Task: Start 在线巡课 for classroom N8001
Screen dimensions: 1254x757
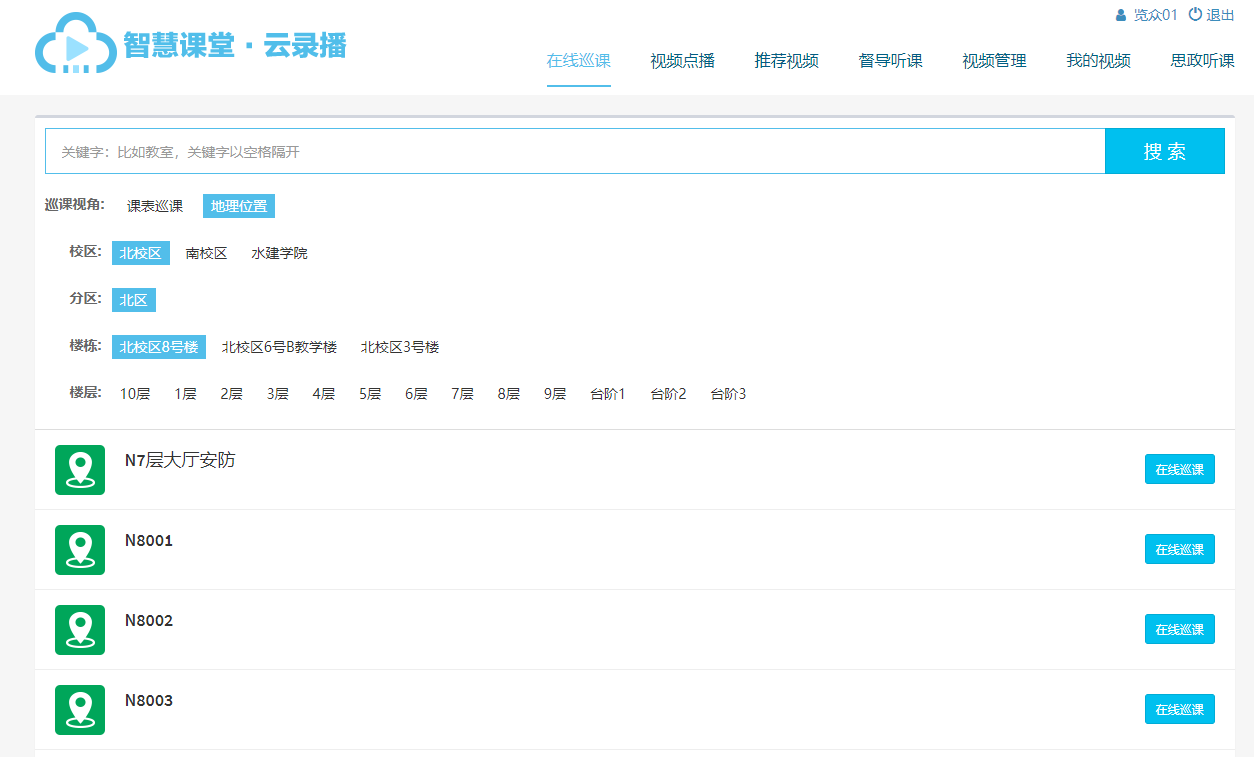Action: pos(1179,549)
